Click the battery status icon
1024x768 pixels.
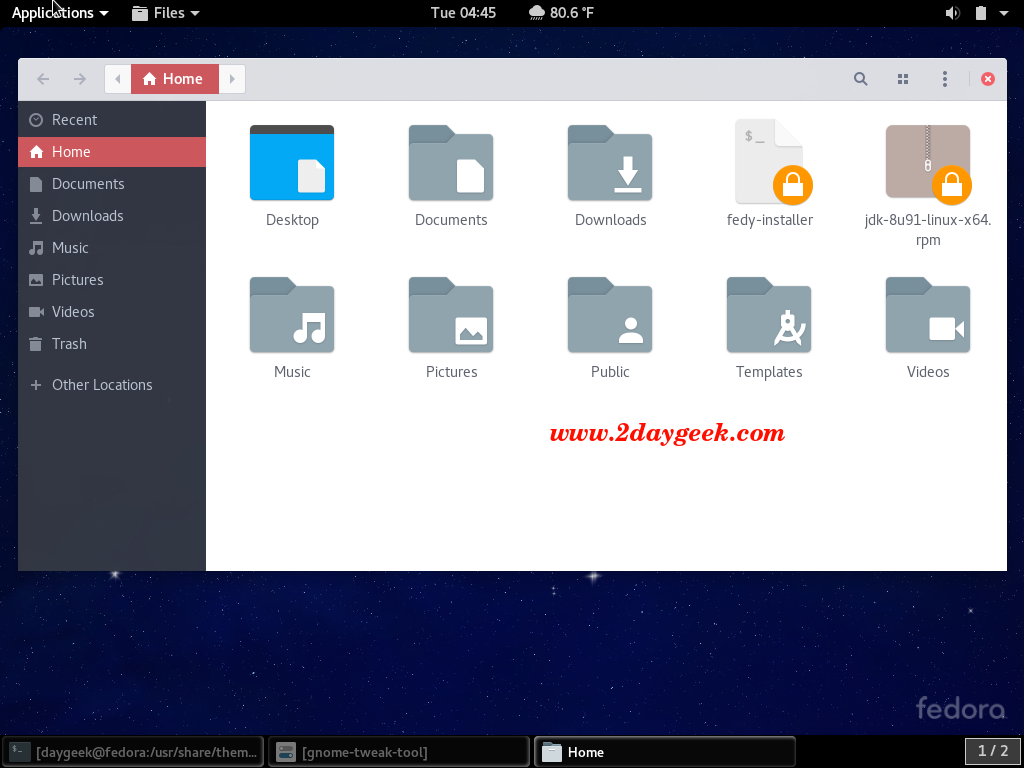(980, 12)
